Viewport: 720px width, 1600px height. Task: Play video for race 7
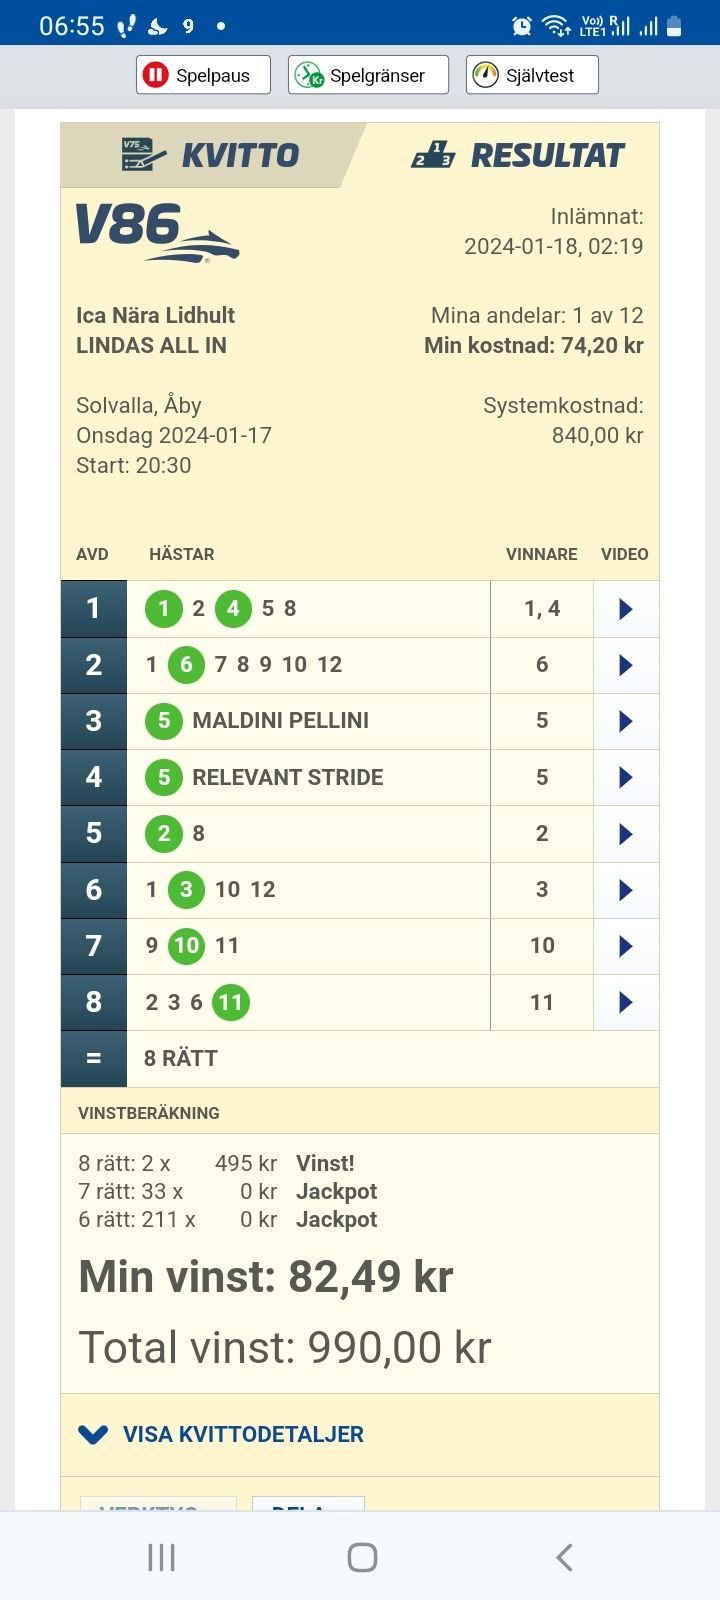(626, 945)
